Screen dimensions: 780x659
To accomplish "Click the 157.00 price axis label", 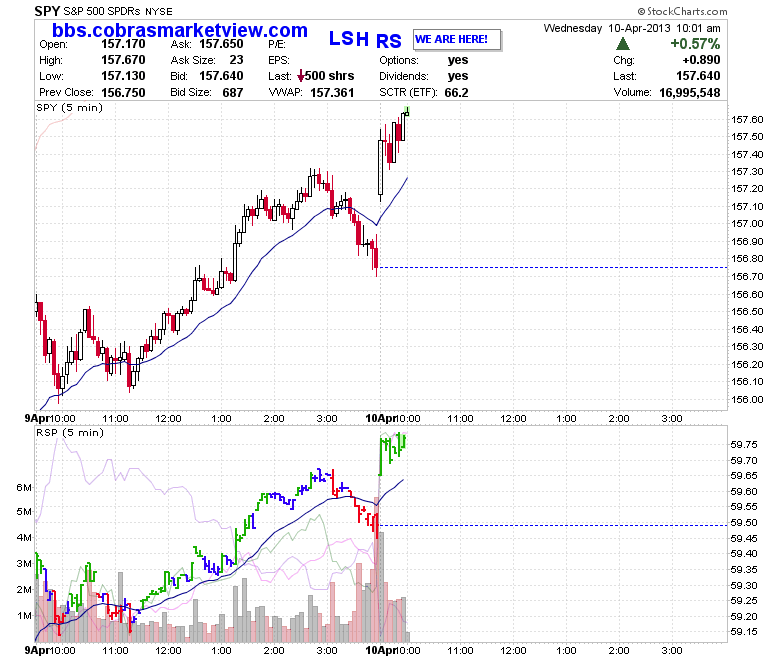I will click(x=747, y=224).
